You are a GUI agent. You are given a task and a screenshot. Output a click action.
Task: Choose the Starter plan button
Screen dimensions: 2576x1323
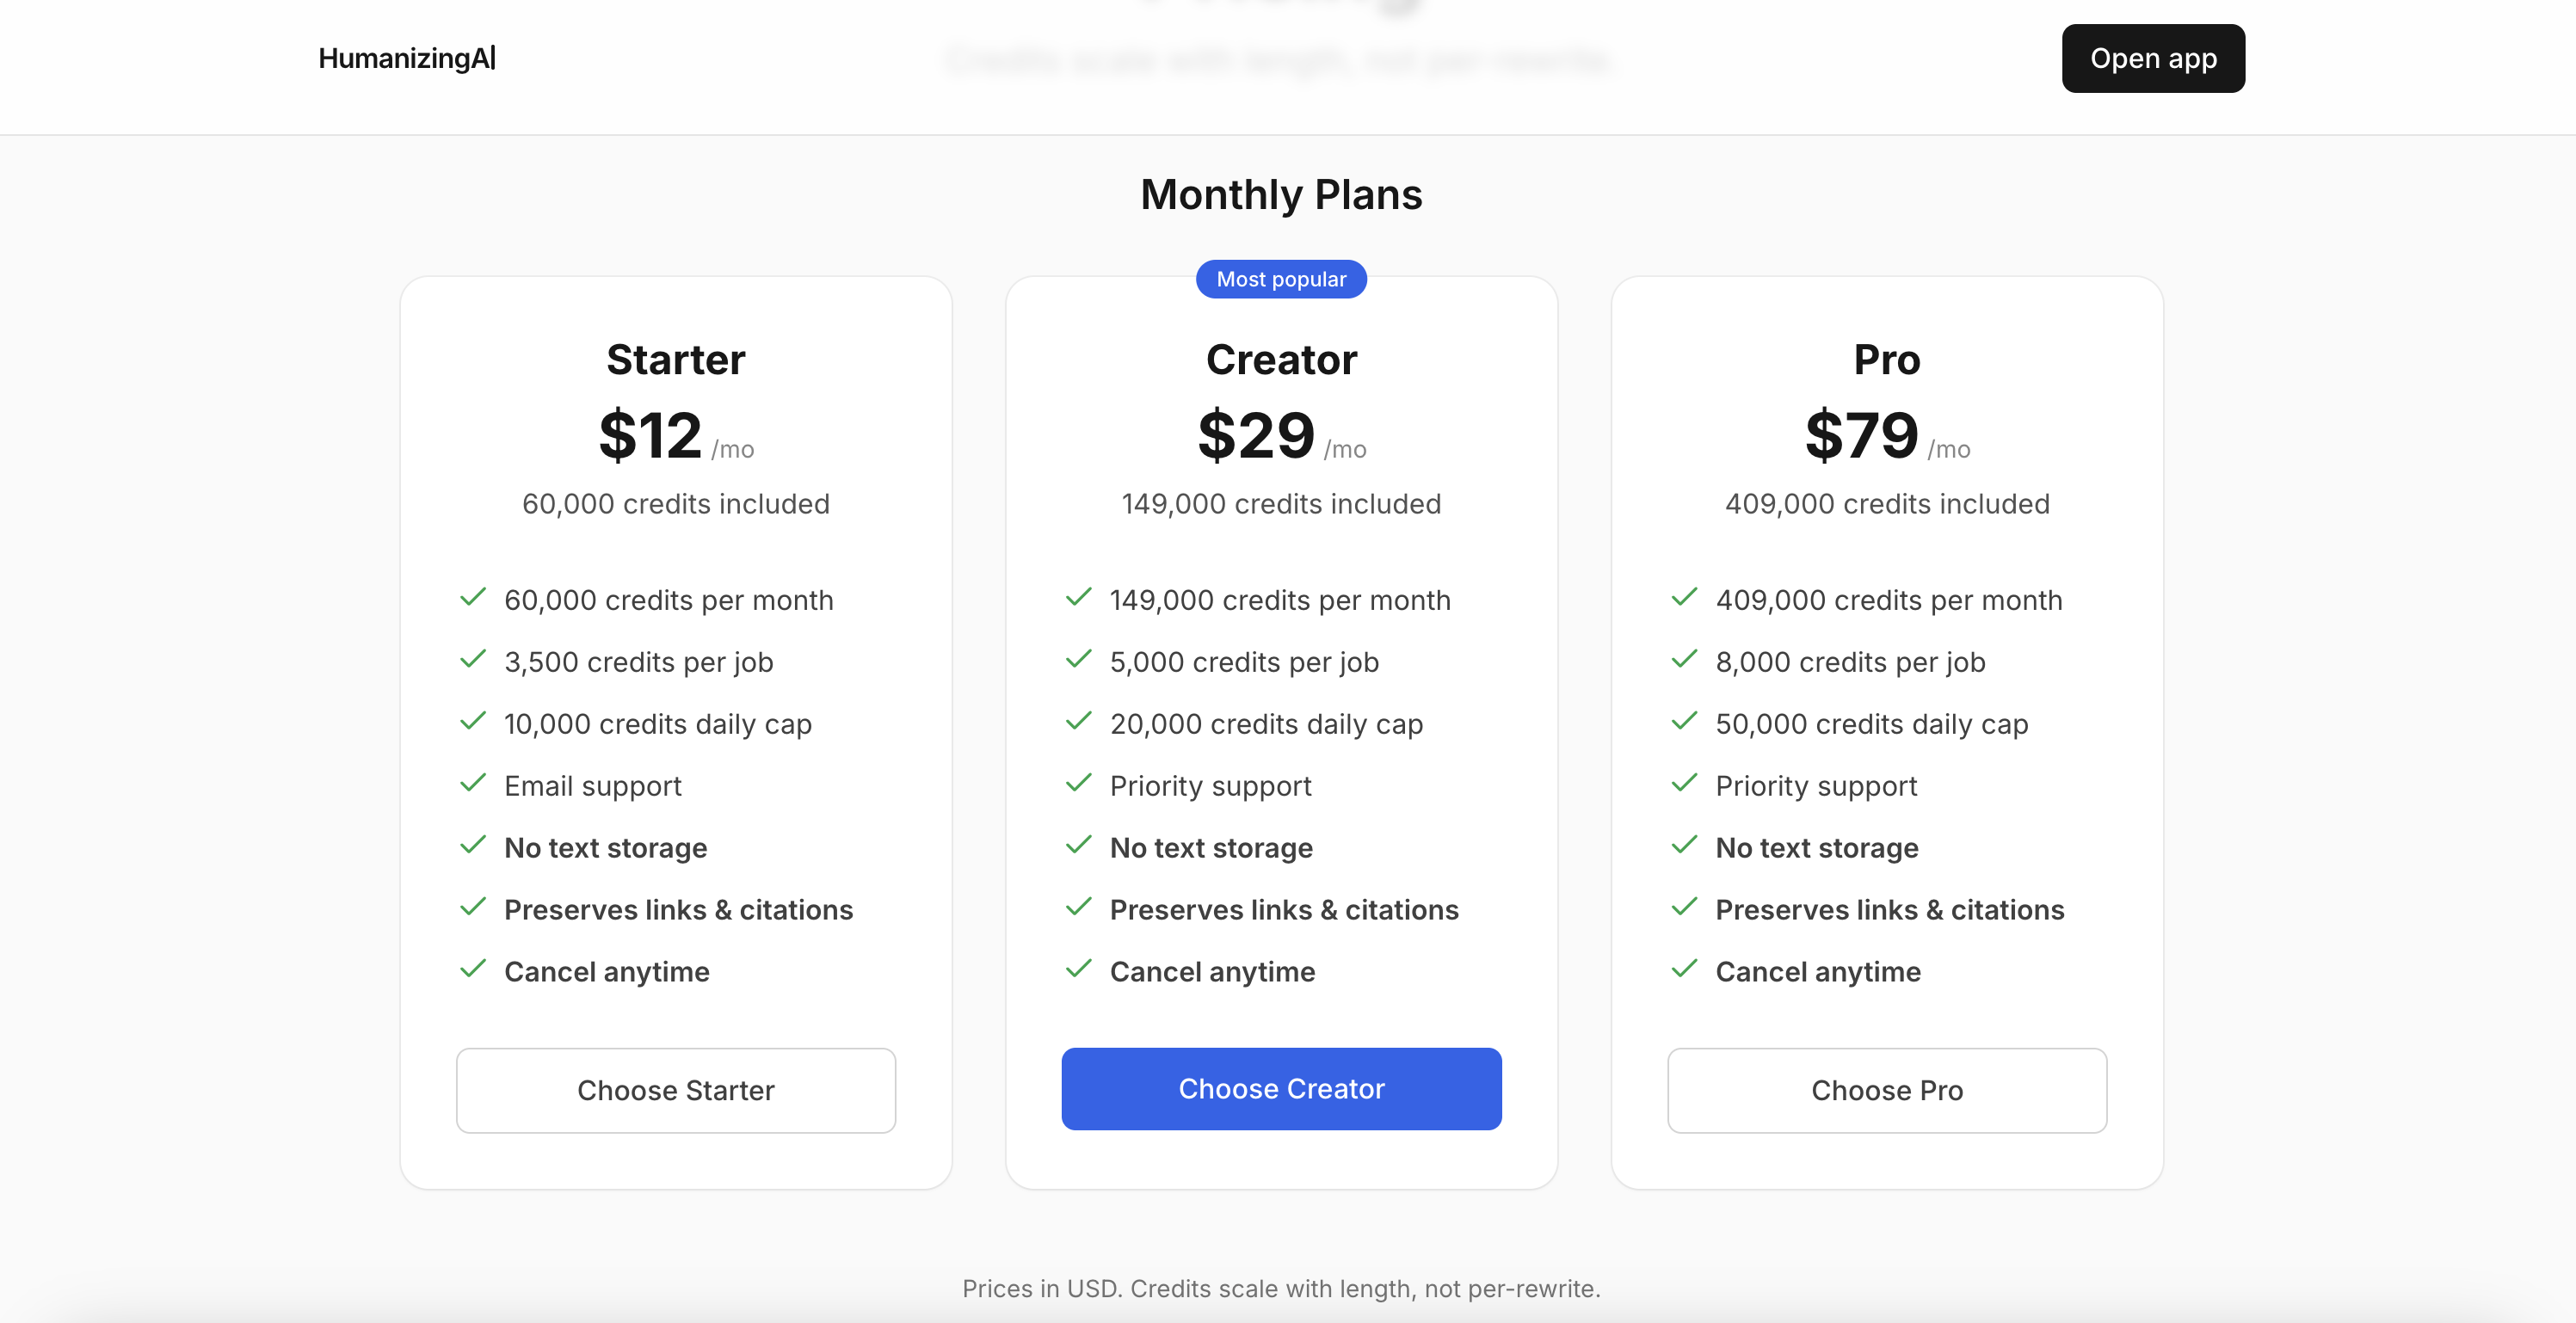click(675, 1090)
